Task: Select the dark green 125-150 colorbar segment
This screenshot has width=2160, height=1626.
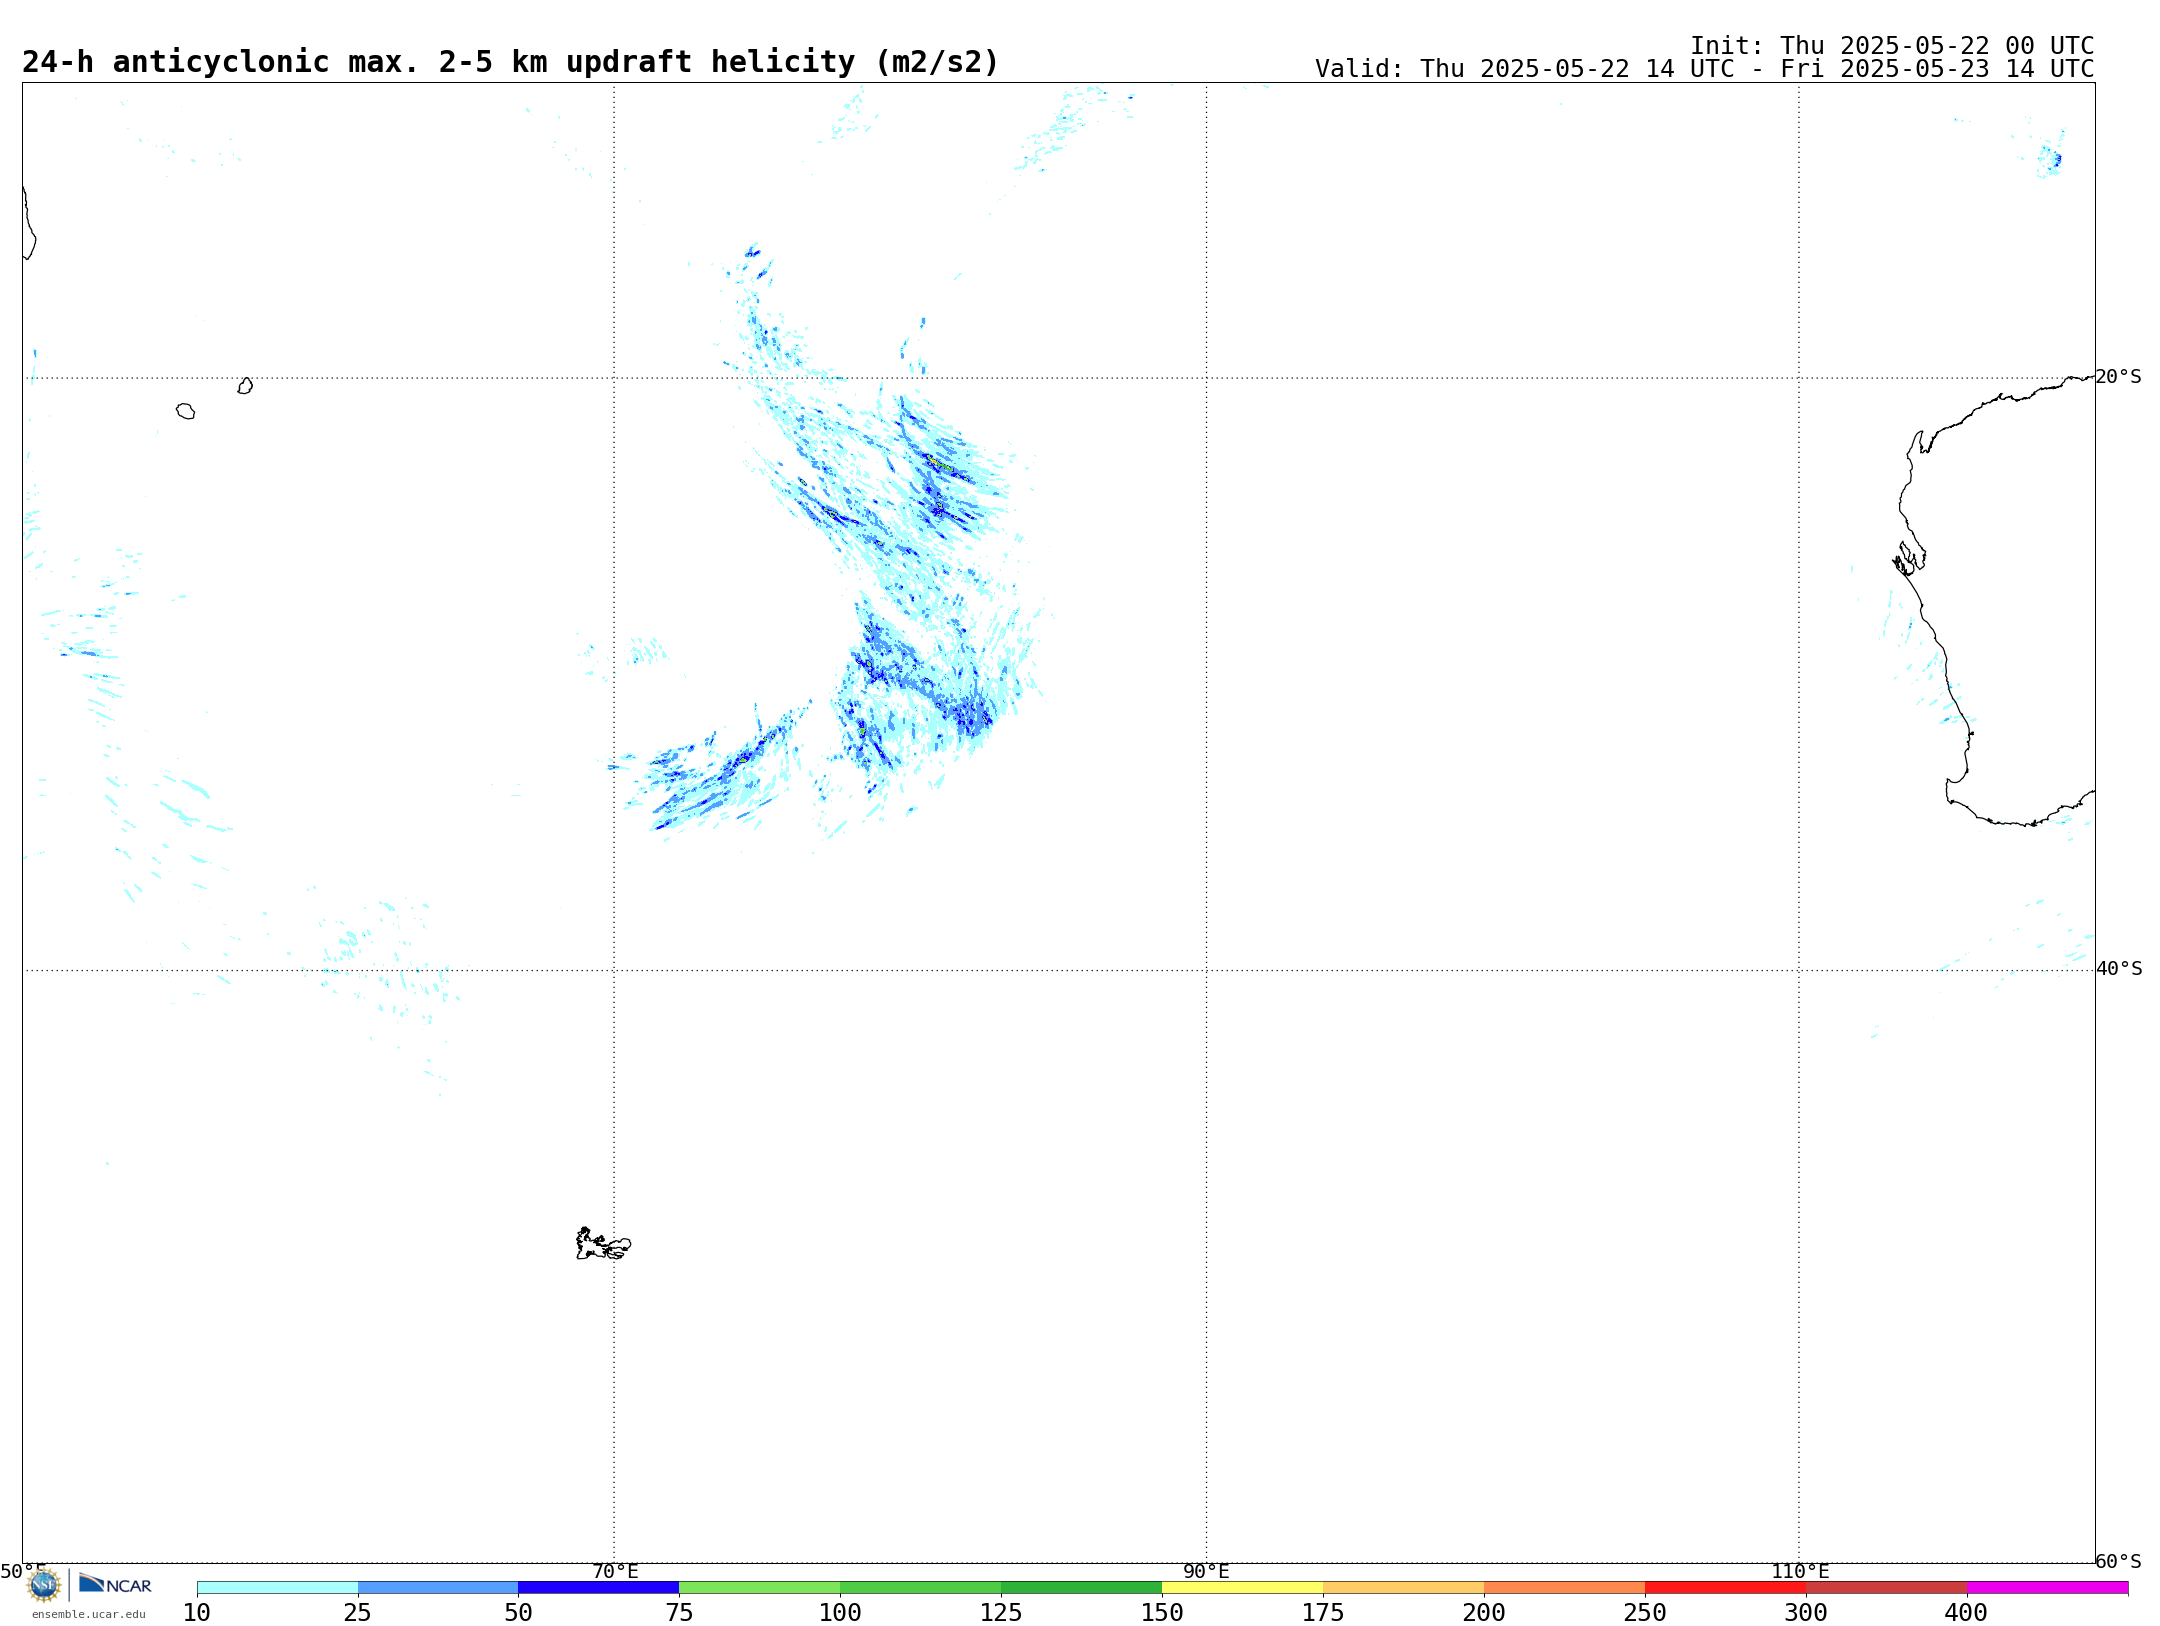Action: 1082,1588
